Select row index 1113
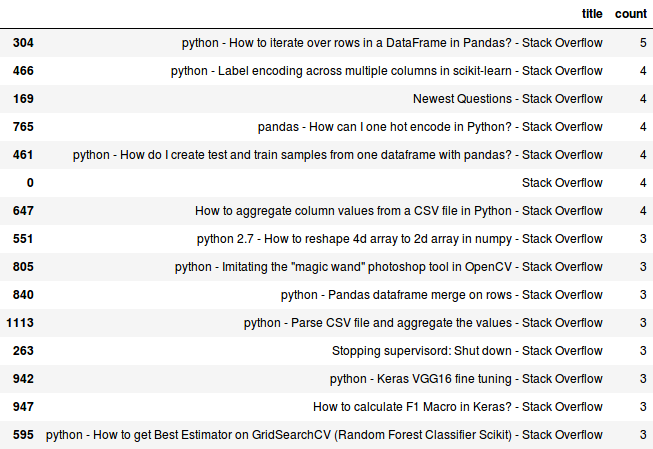The image size is (653, 449). (20, 323)
